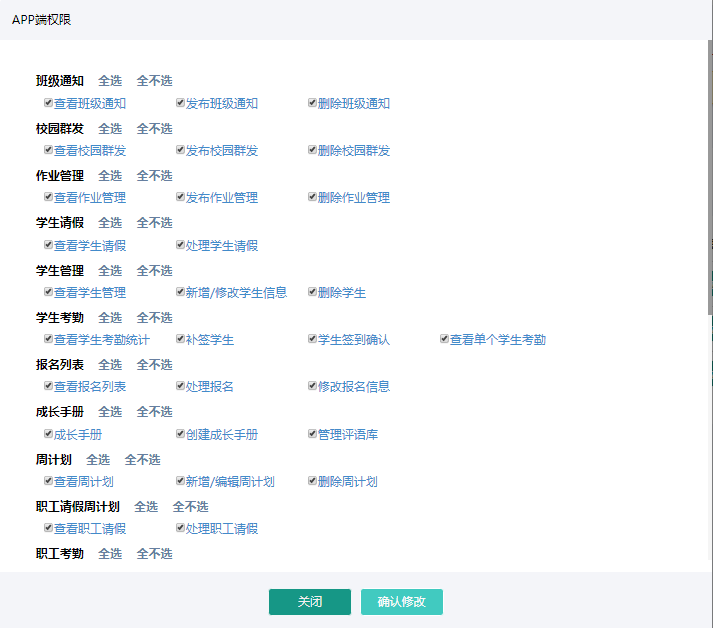Uncheck 查看学生考勤统计 checkbox

point(48,339)
